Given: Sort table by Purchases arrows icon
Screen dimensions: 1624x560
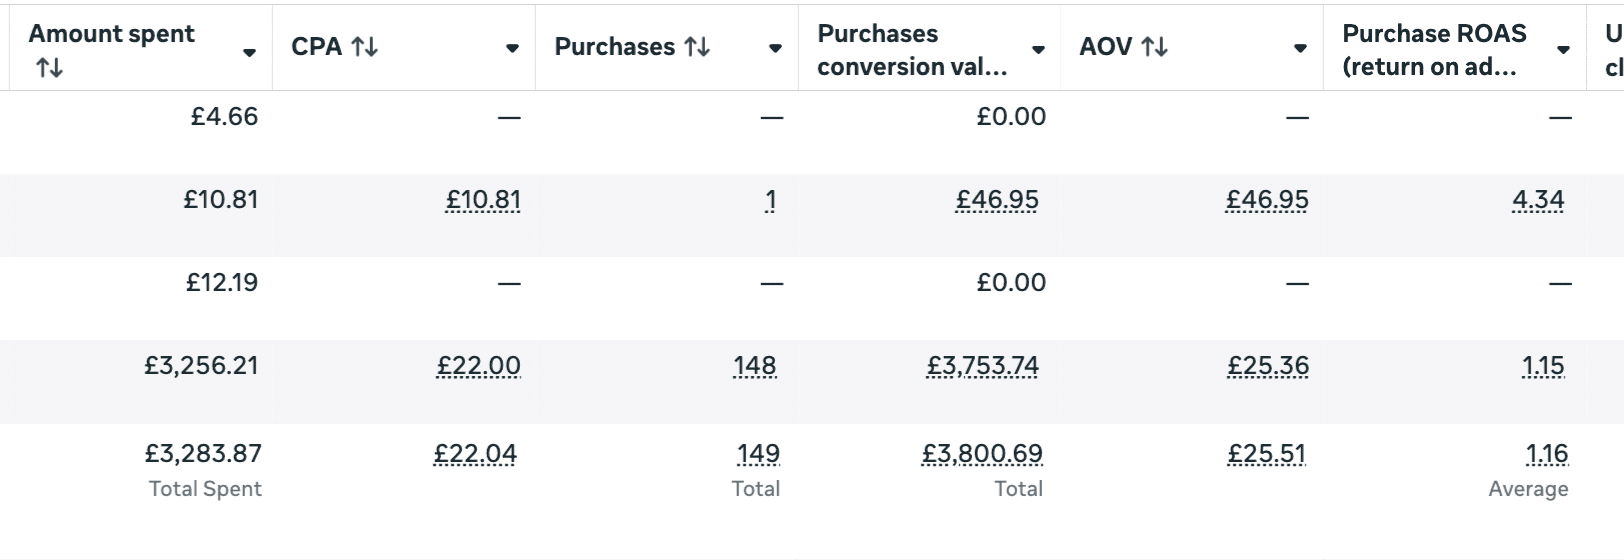Looking at the screenshot, I should click(697, 47).
